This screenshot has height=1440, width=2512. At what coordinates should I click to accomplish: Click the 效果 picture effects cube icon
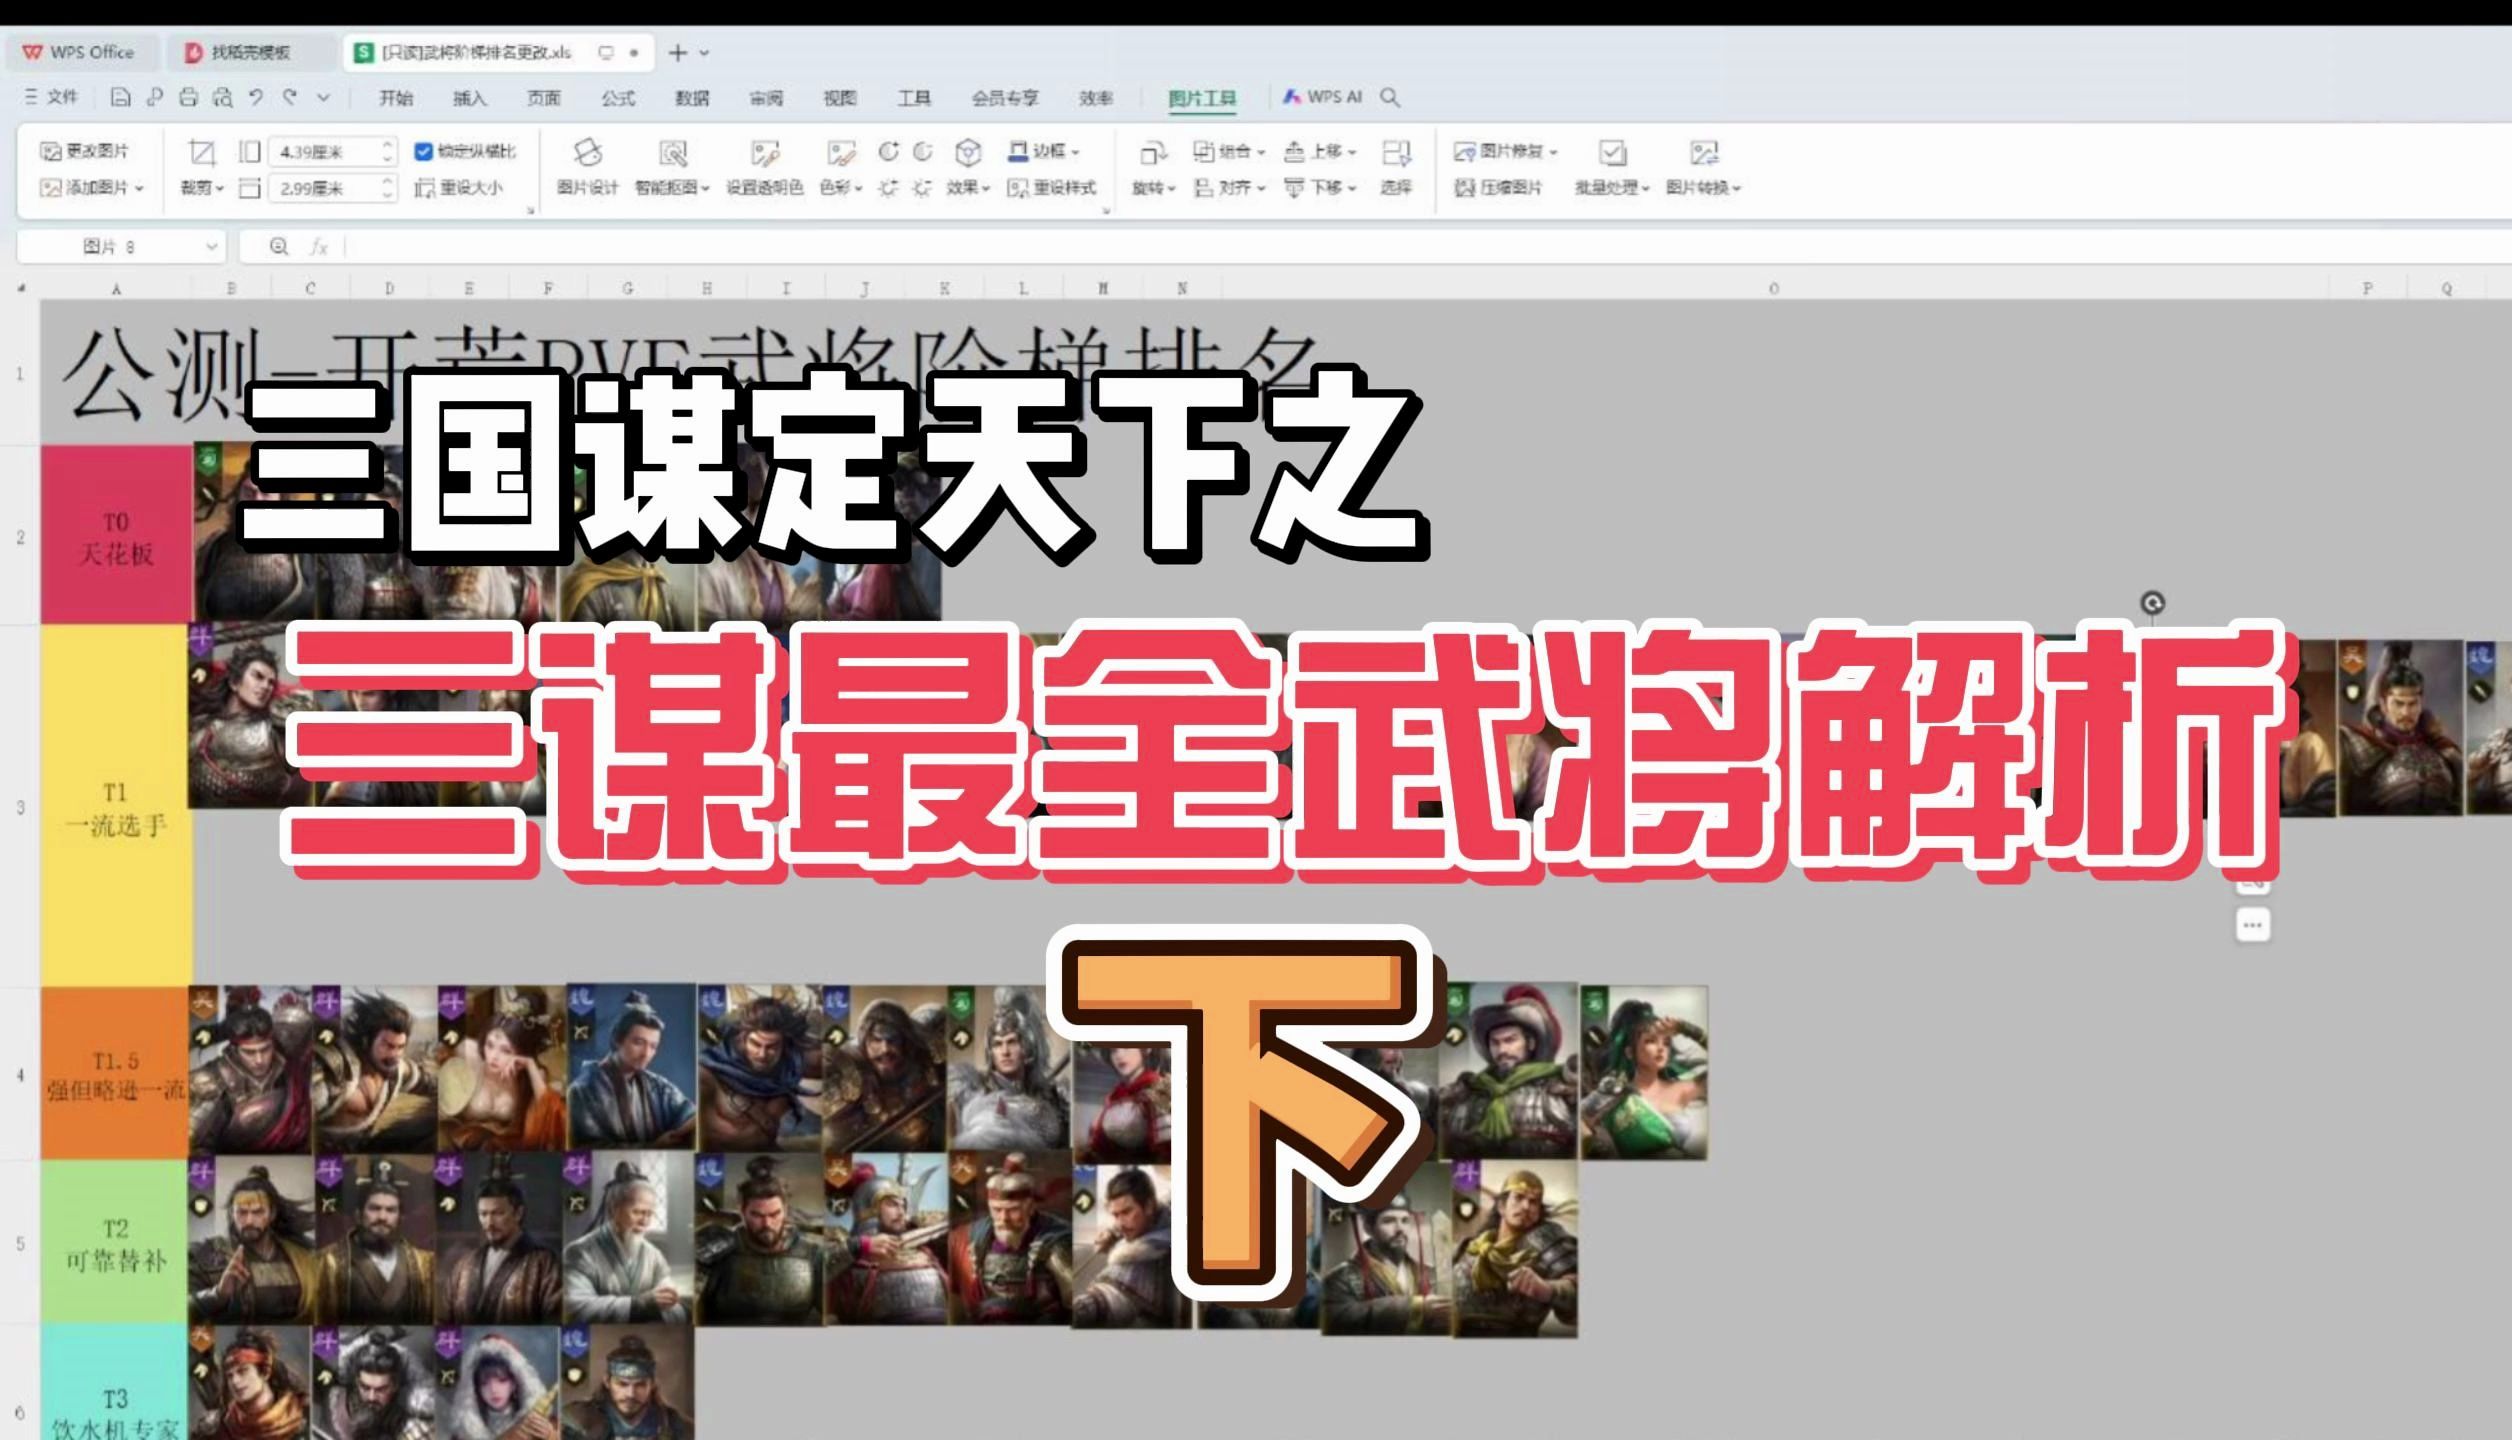(967, 152)
